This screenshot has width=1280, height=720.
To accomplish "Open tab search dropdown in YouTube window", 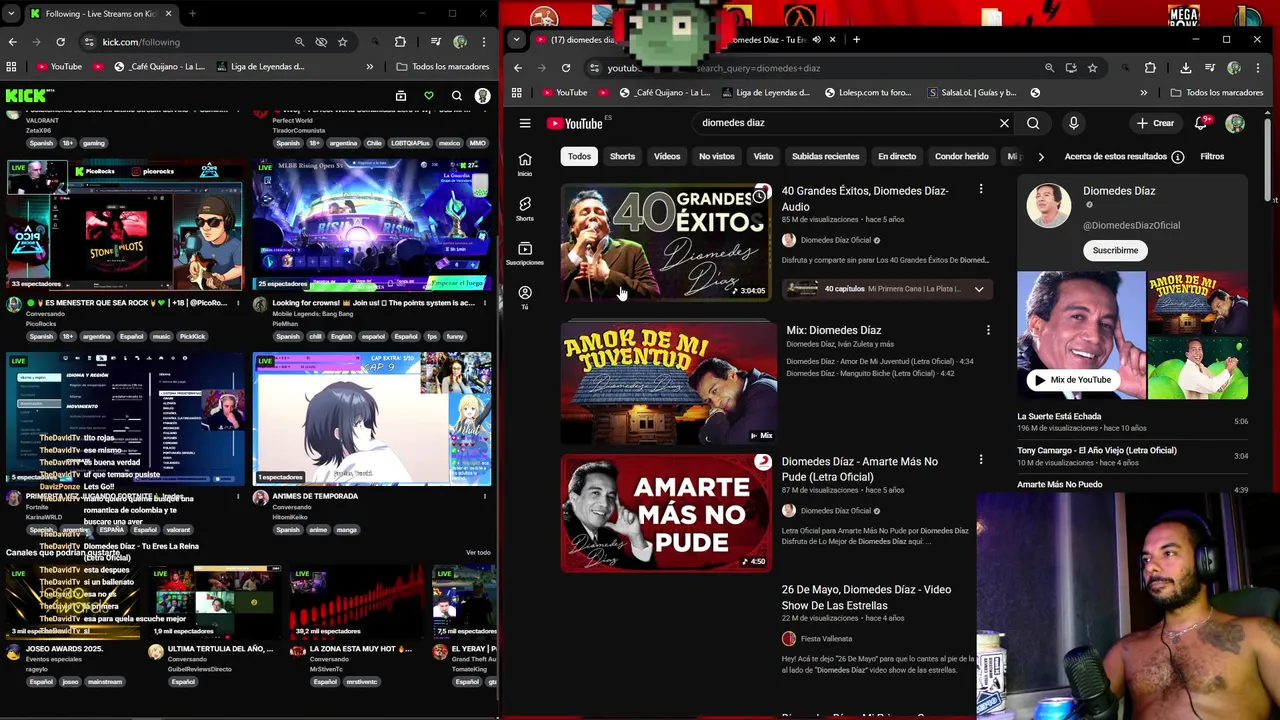I will tap(516, 40).
